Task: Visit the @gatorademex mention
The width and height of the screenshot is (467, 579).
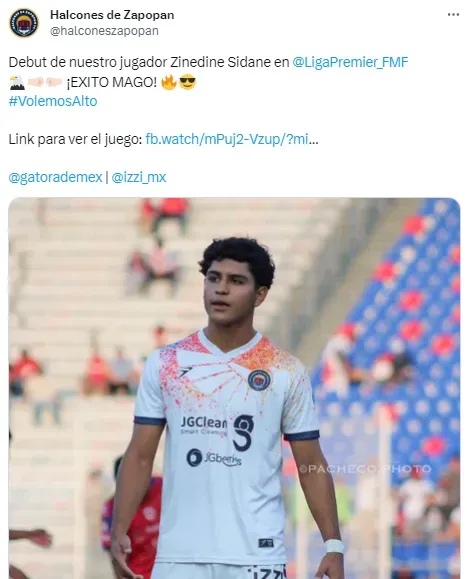Action: point(55,177)
